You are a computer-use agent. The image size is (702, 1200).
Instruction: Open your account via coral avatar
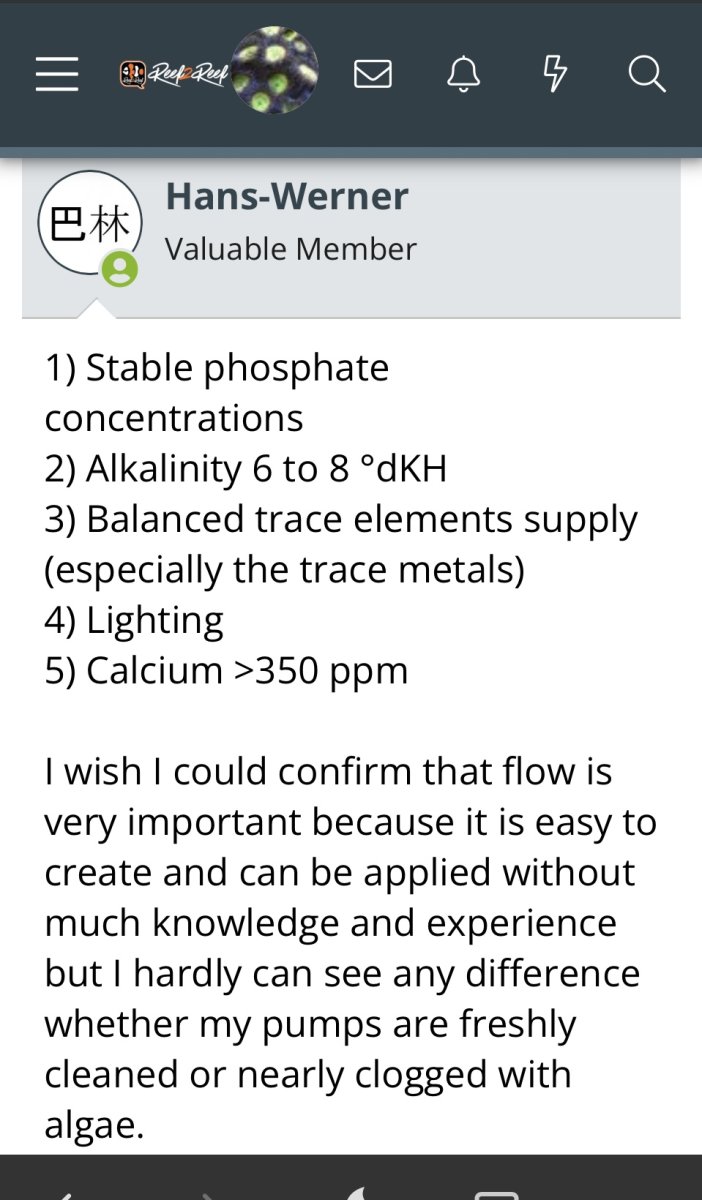click(275, 72)
